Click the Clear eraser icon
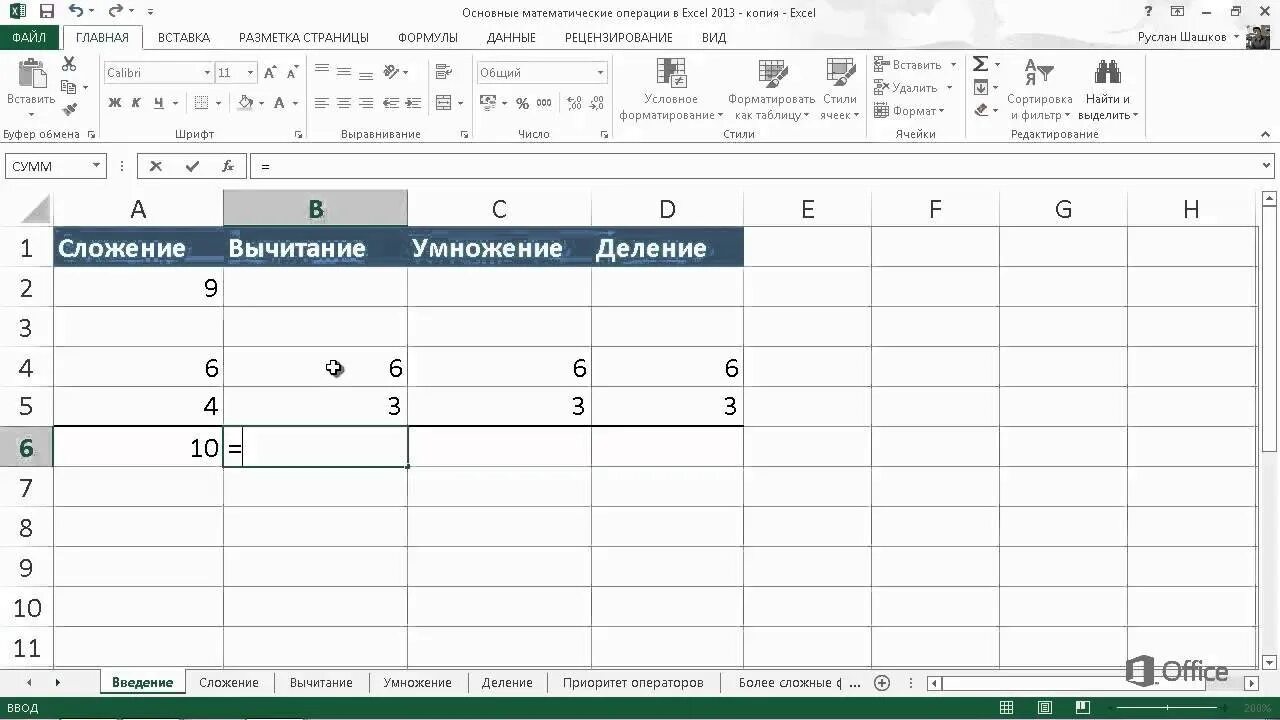The image size is (1280, 720). click(981, 110)
